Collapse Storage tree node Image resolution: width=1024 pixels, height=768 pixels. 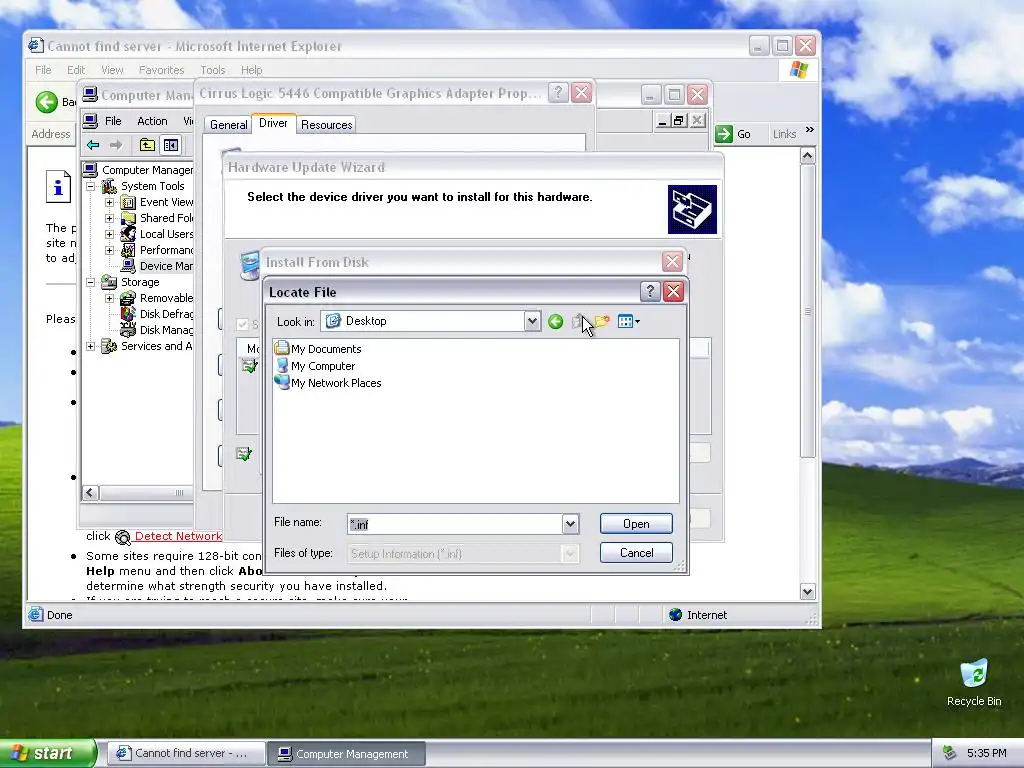pyautogui.click(x=91, y=282)
